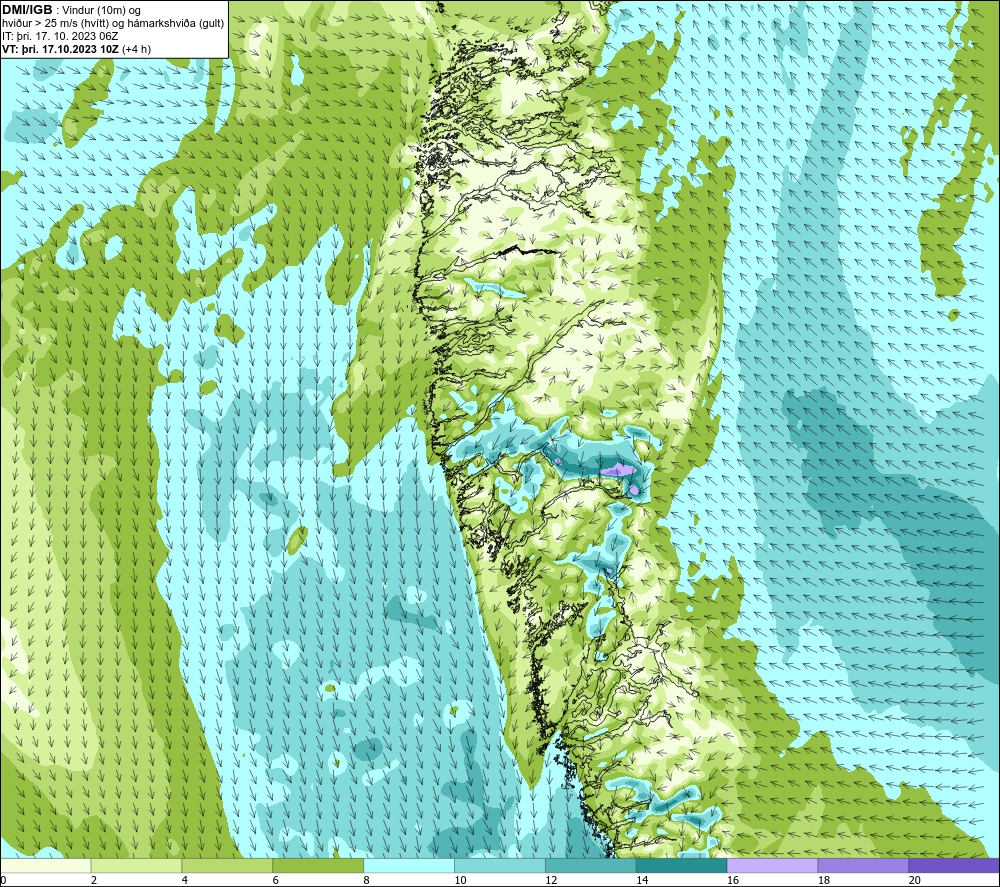Click the legend value label 4
Image resolution: width=1000 pixels, height=887 pixels.
(185, 880)
